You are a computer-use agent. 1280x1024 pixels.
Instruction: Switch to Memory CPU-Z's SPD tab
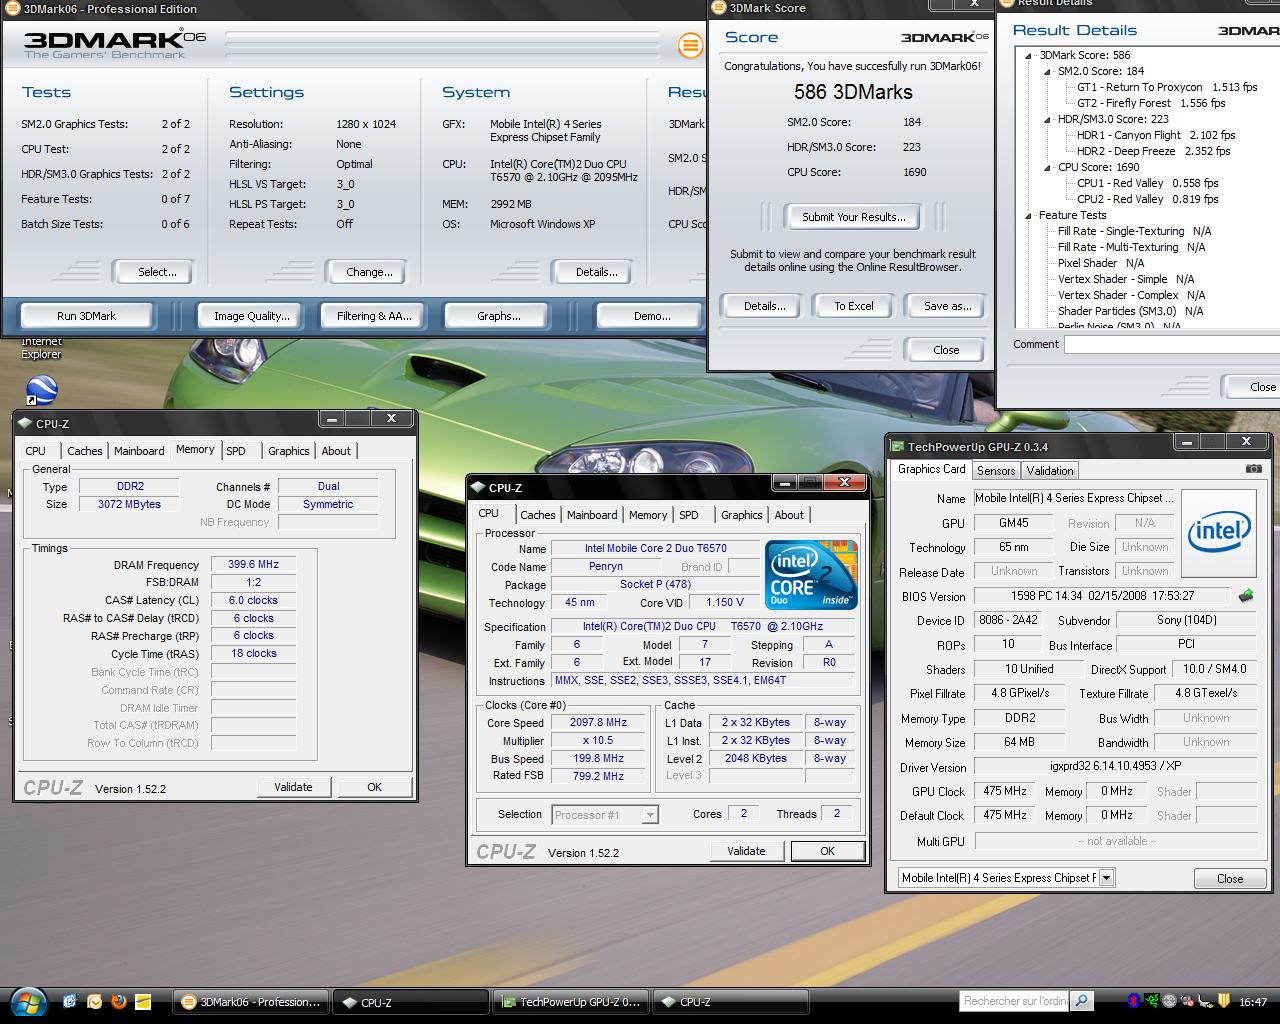click(236, 451)
